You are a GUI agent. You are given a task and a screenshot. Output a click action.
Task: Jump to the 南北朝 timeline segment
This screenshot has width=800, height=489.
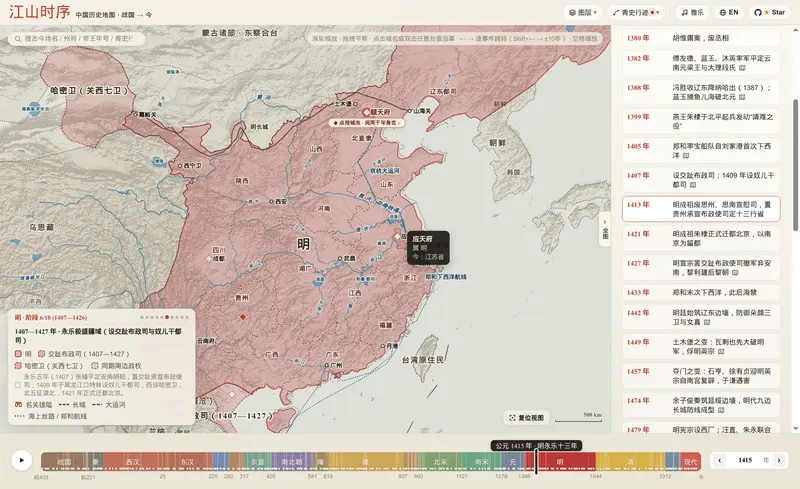coord(292,461)
